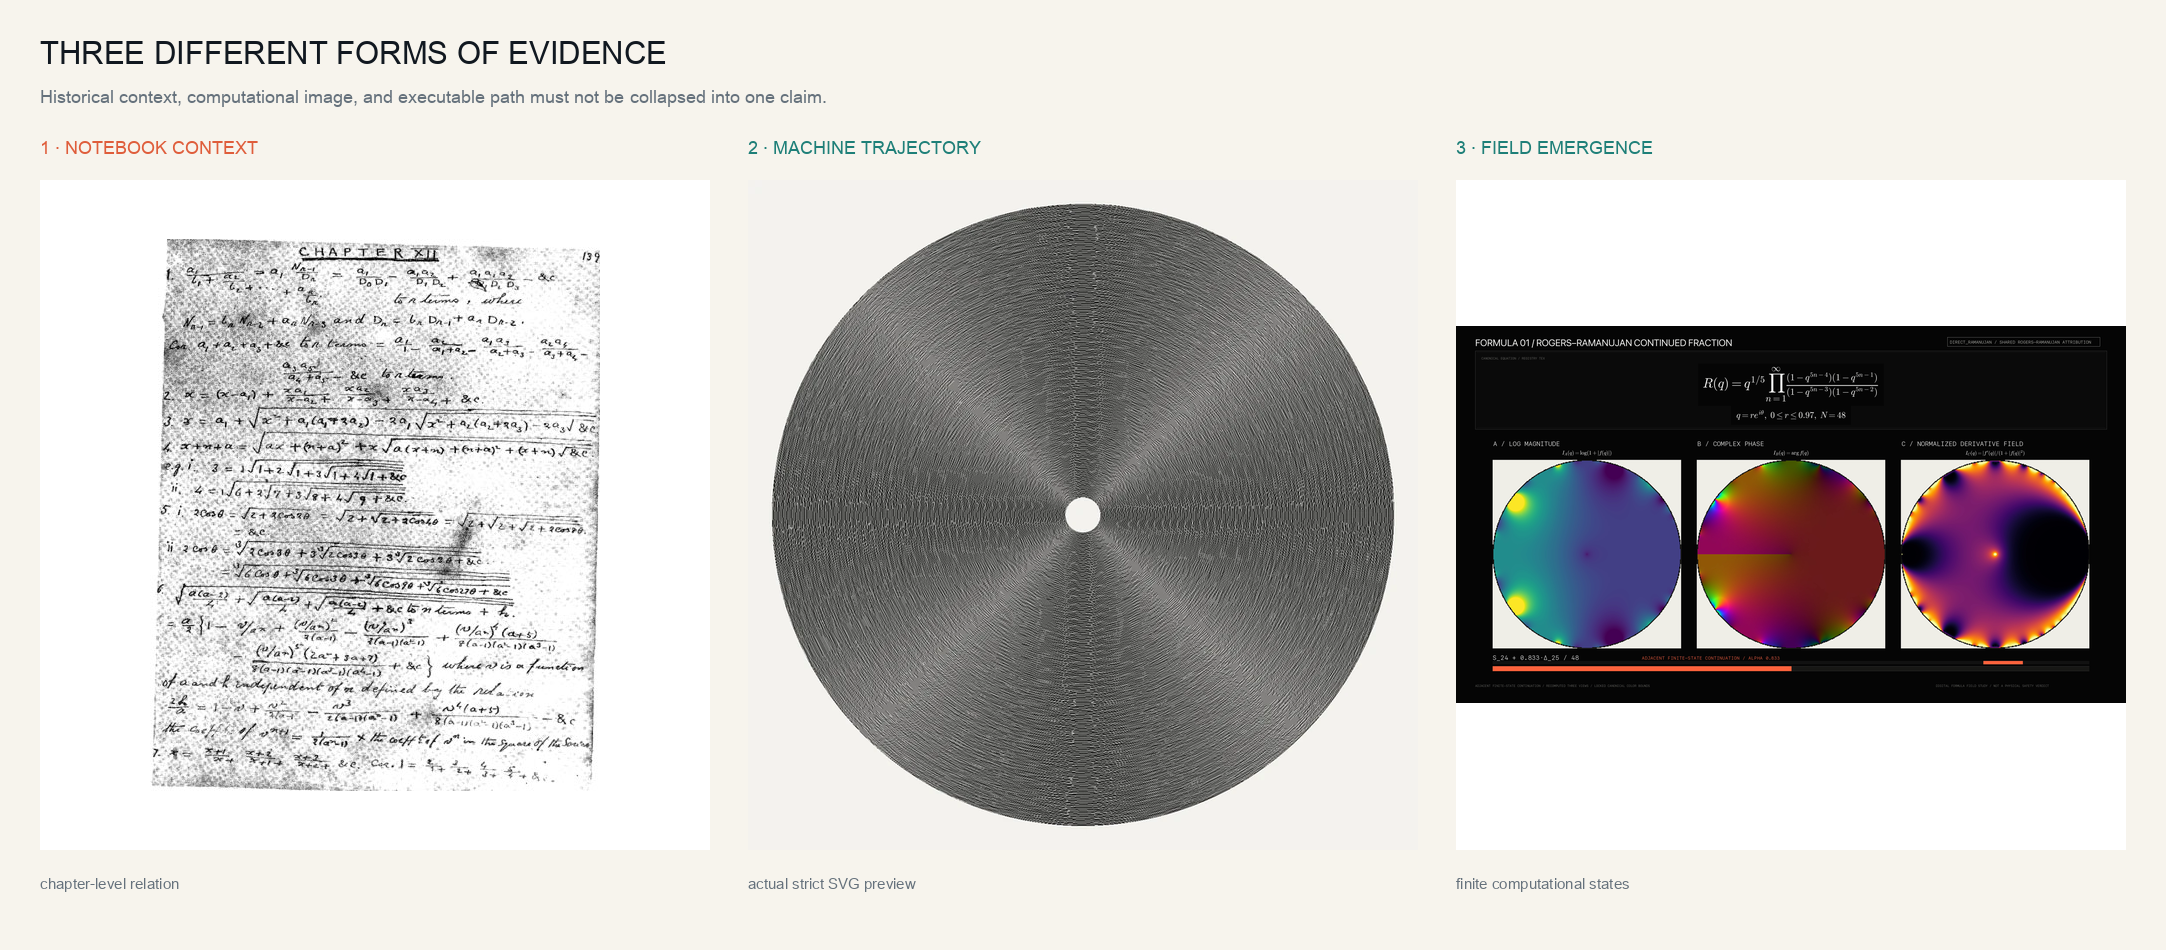Click the 'S_24 + 0.833·Δ_25 / 48' state readout
Screen dimensions: 2166x950
(x=1536, y=658)
